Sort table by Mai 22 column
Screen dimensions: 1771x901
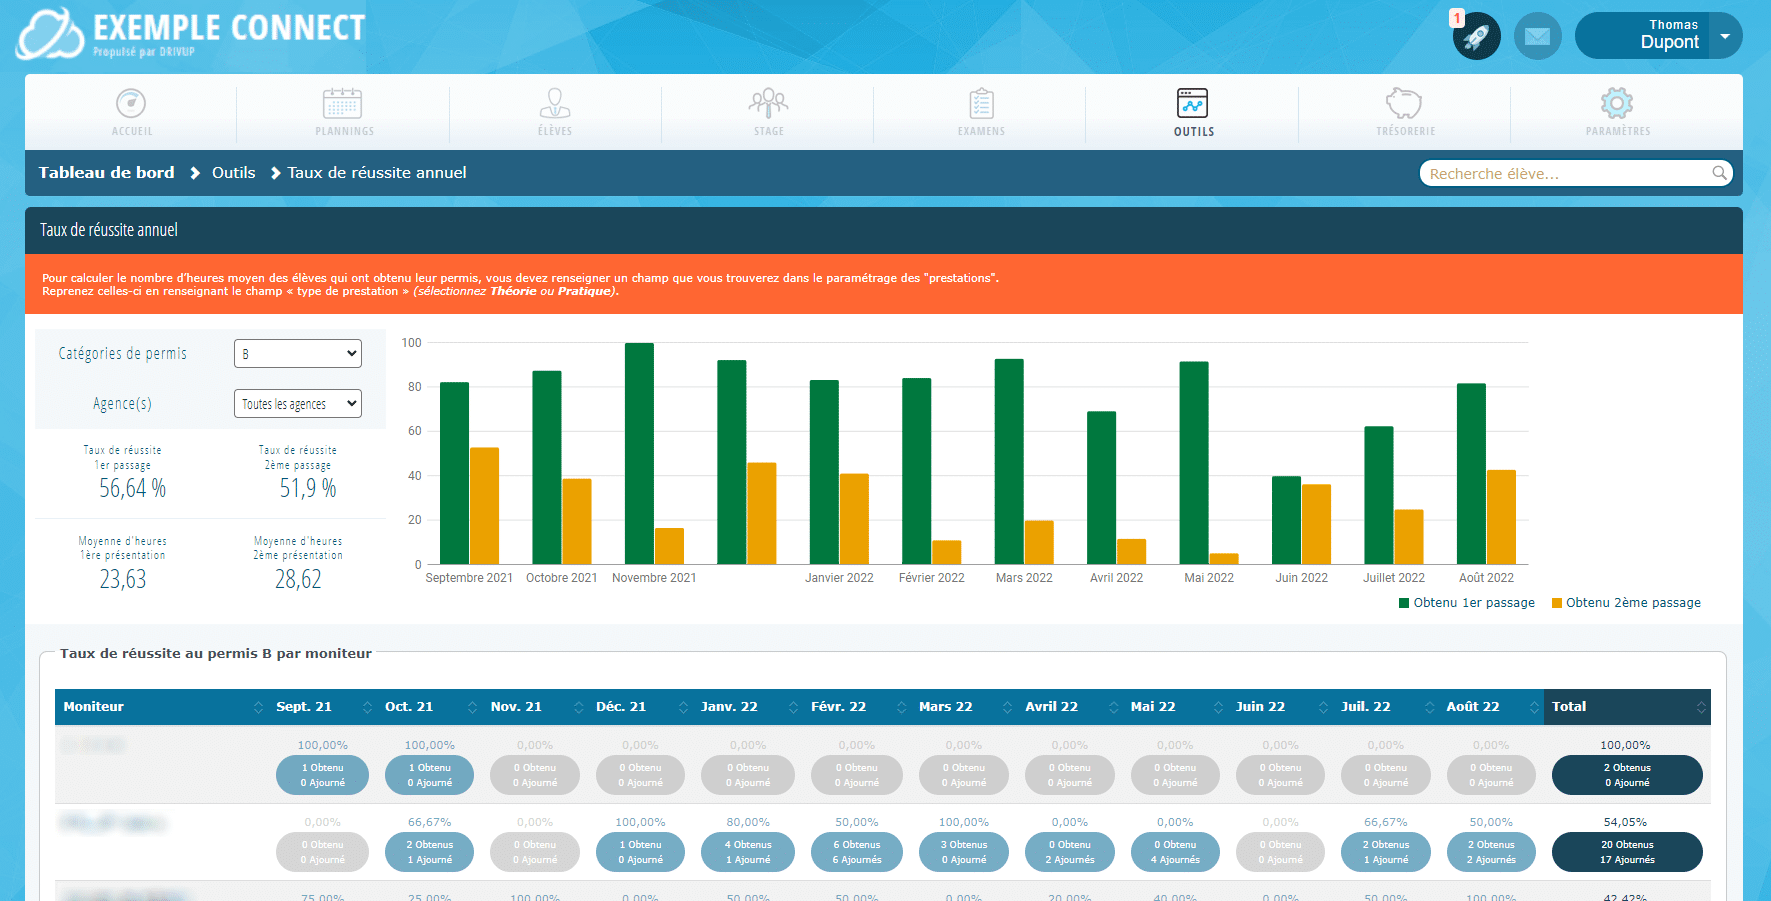pos(1175,707)
